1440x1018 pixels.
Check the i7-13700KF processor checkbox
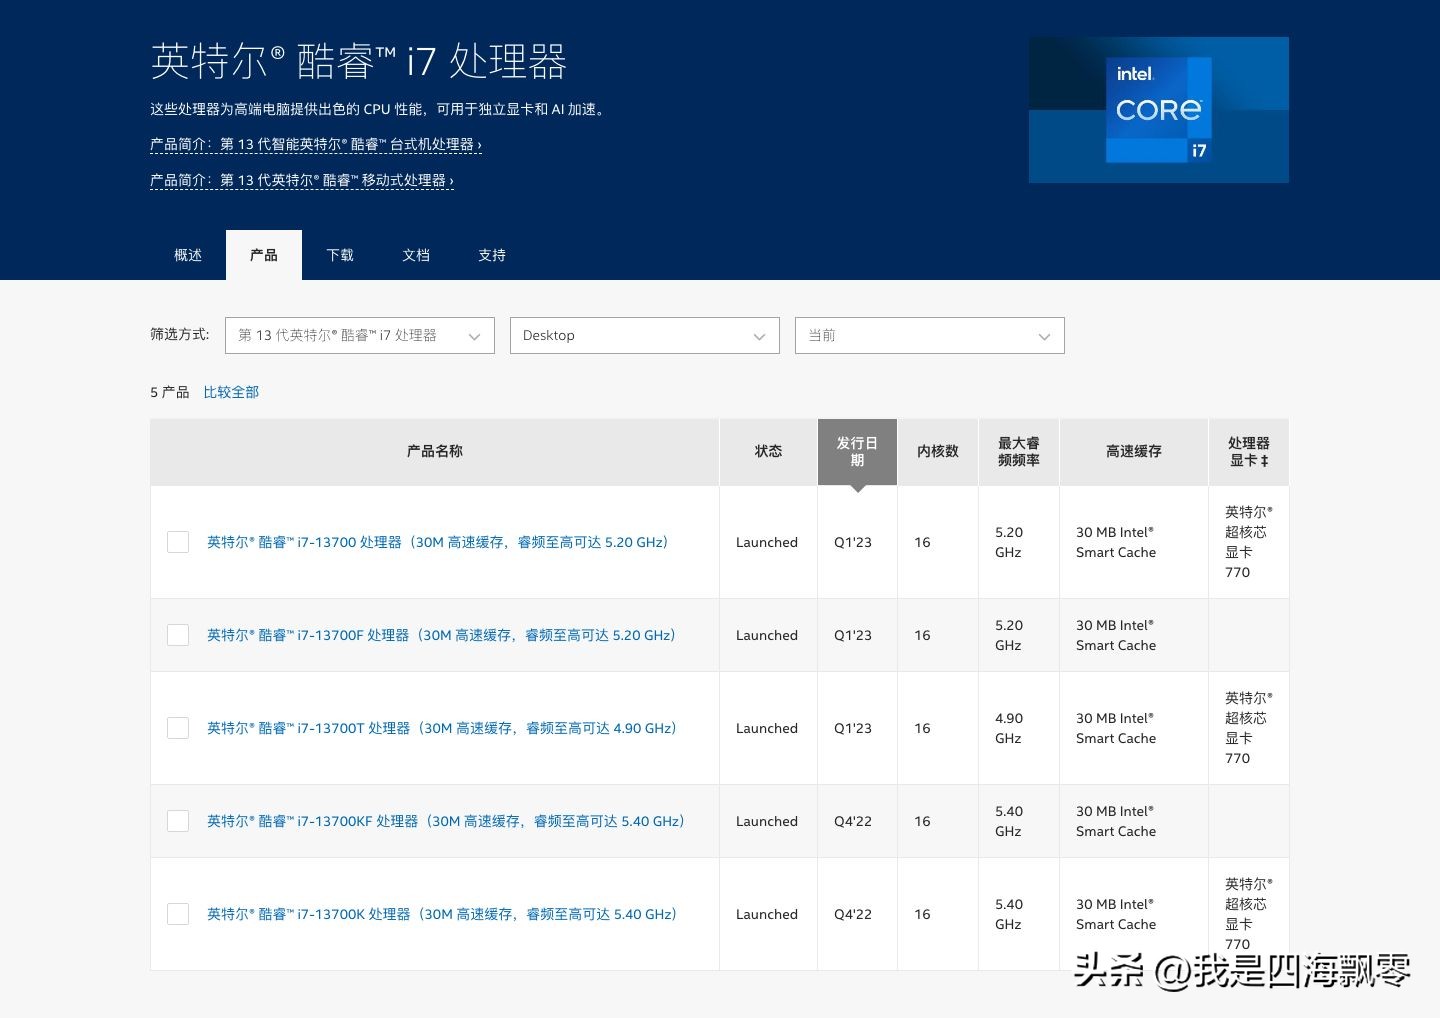pos(177,820)
